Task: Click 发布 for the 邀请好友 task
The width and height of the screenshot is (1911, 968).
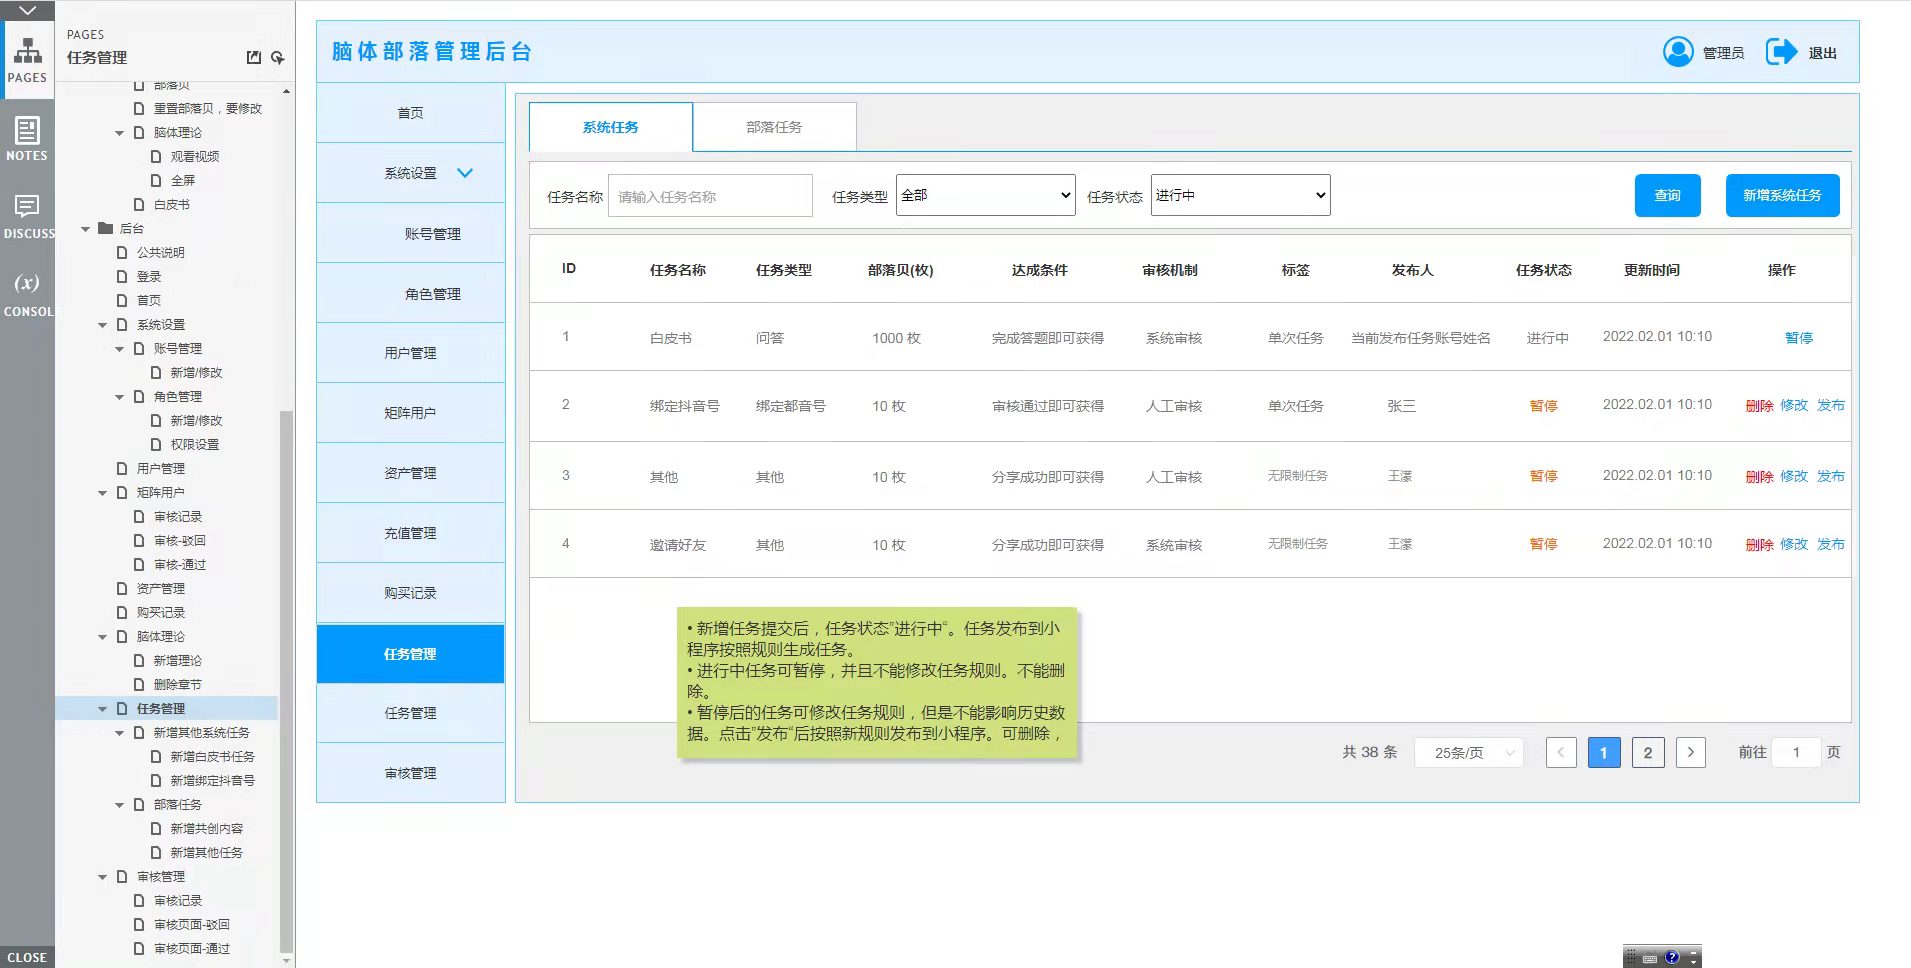Action: [x=1831, y=545]
